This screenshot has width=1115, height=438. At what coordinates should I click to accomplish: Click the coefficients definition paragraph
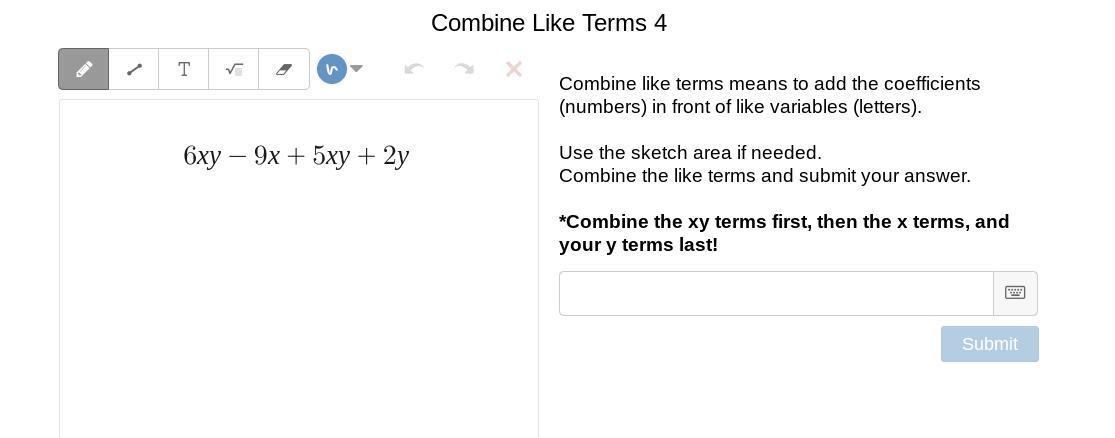[x=769, y=95]
